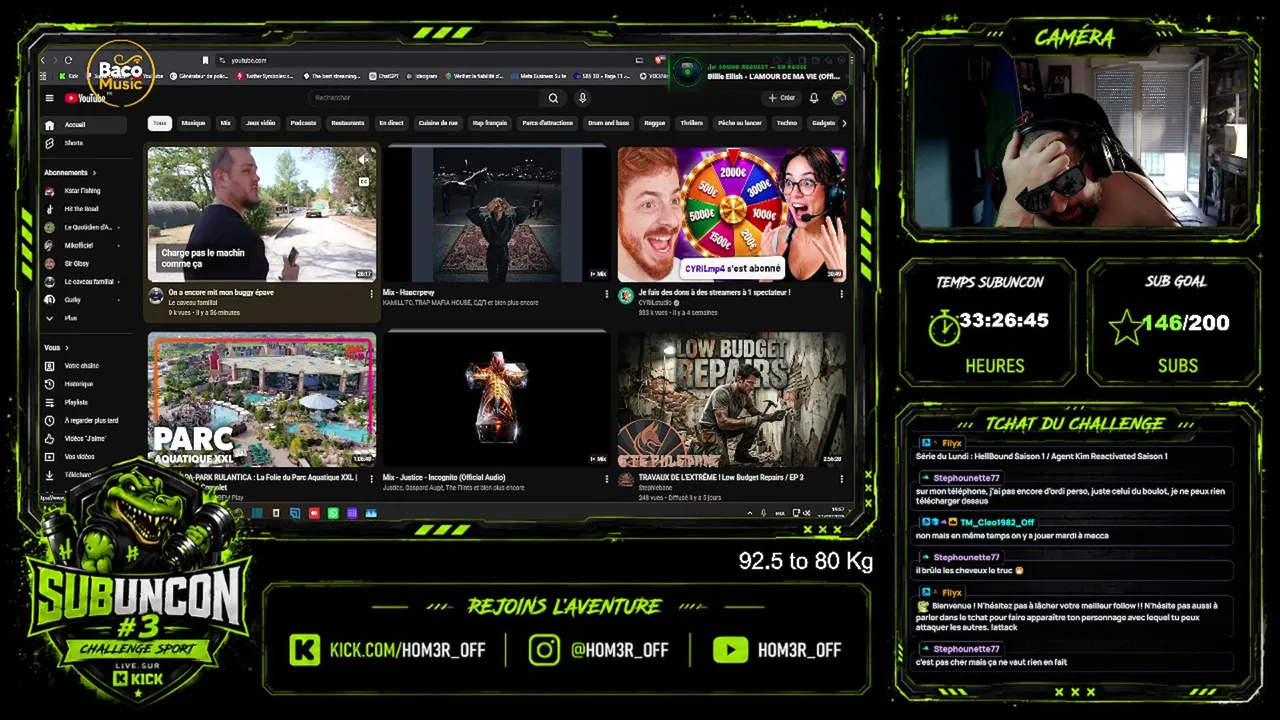
Task: Start voice search with the microphone icon
Action: point(582,98)
